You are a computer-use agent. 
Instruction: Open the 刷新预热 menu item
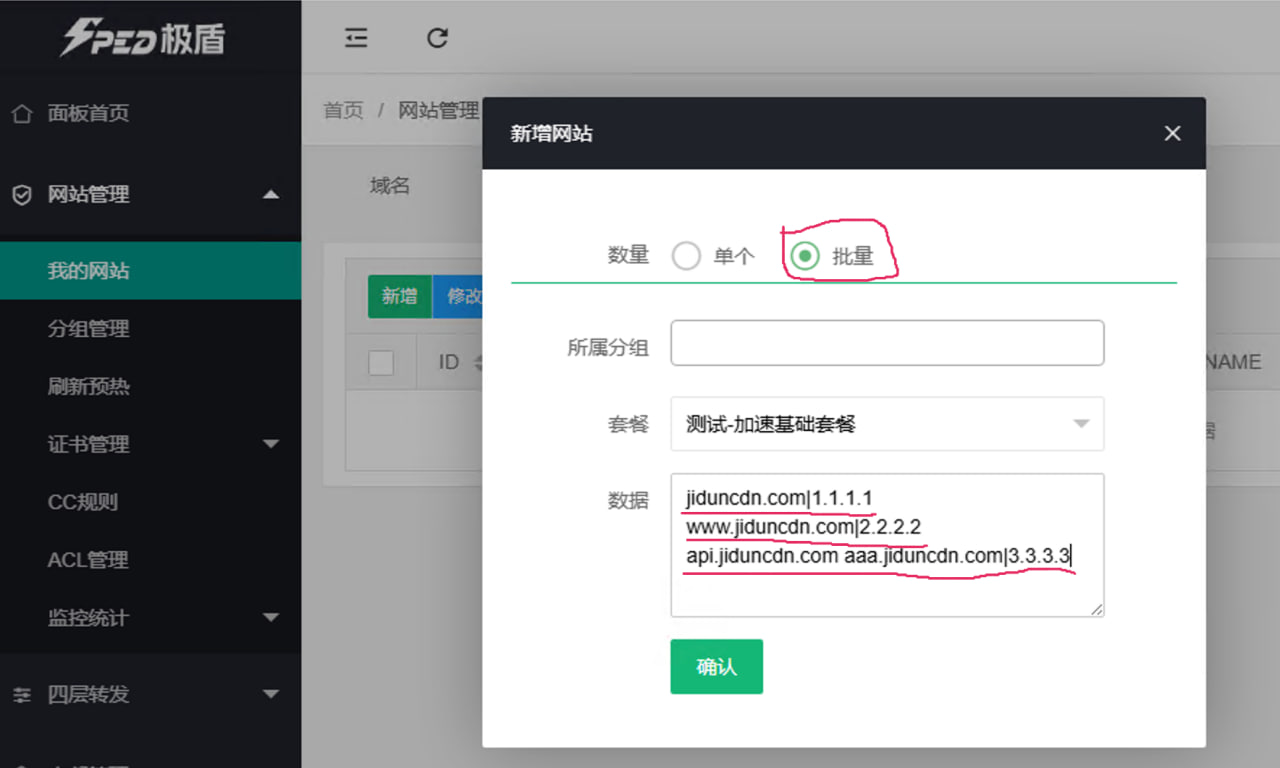click(x=90, y=387)
